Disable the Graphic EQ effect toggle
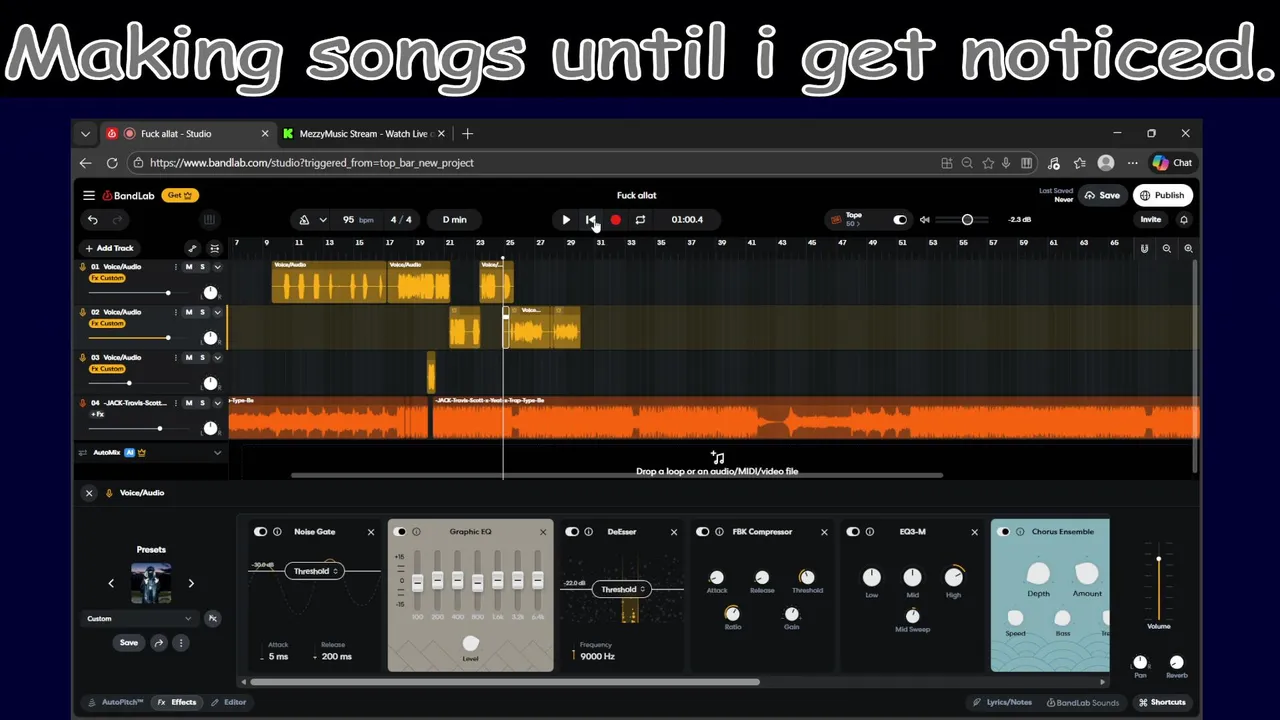1280x720 pixels. [400, 532]
